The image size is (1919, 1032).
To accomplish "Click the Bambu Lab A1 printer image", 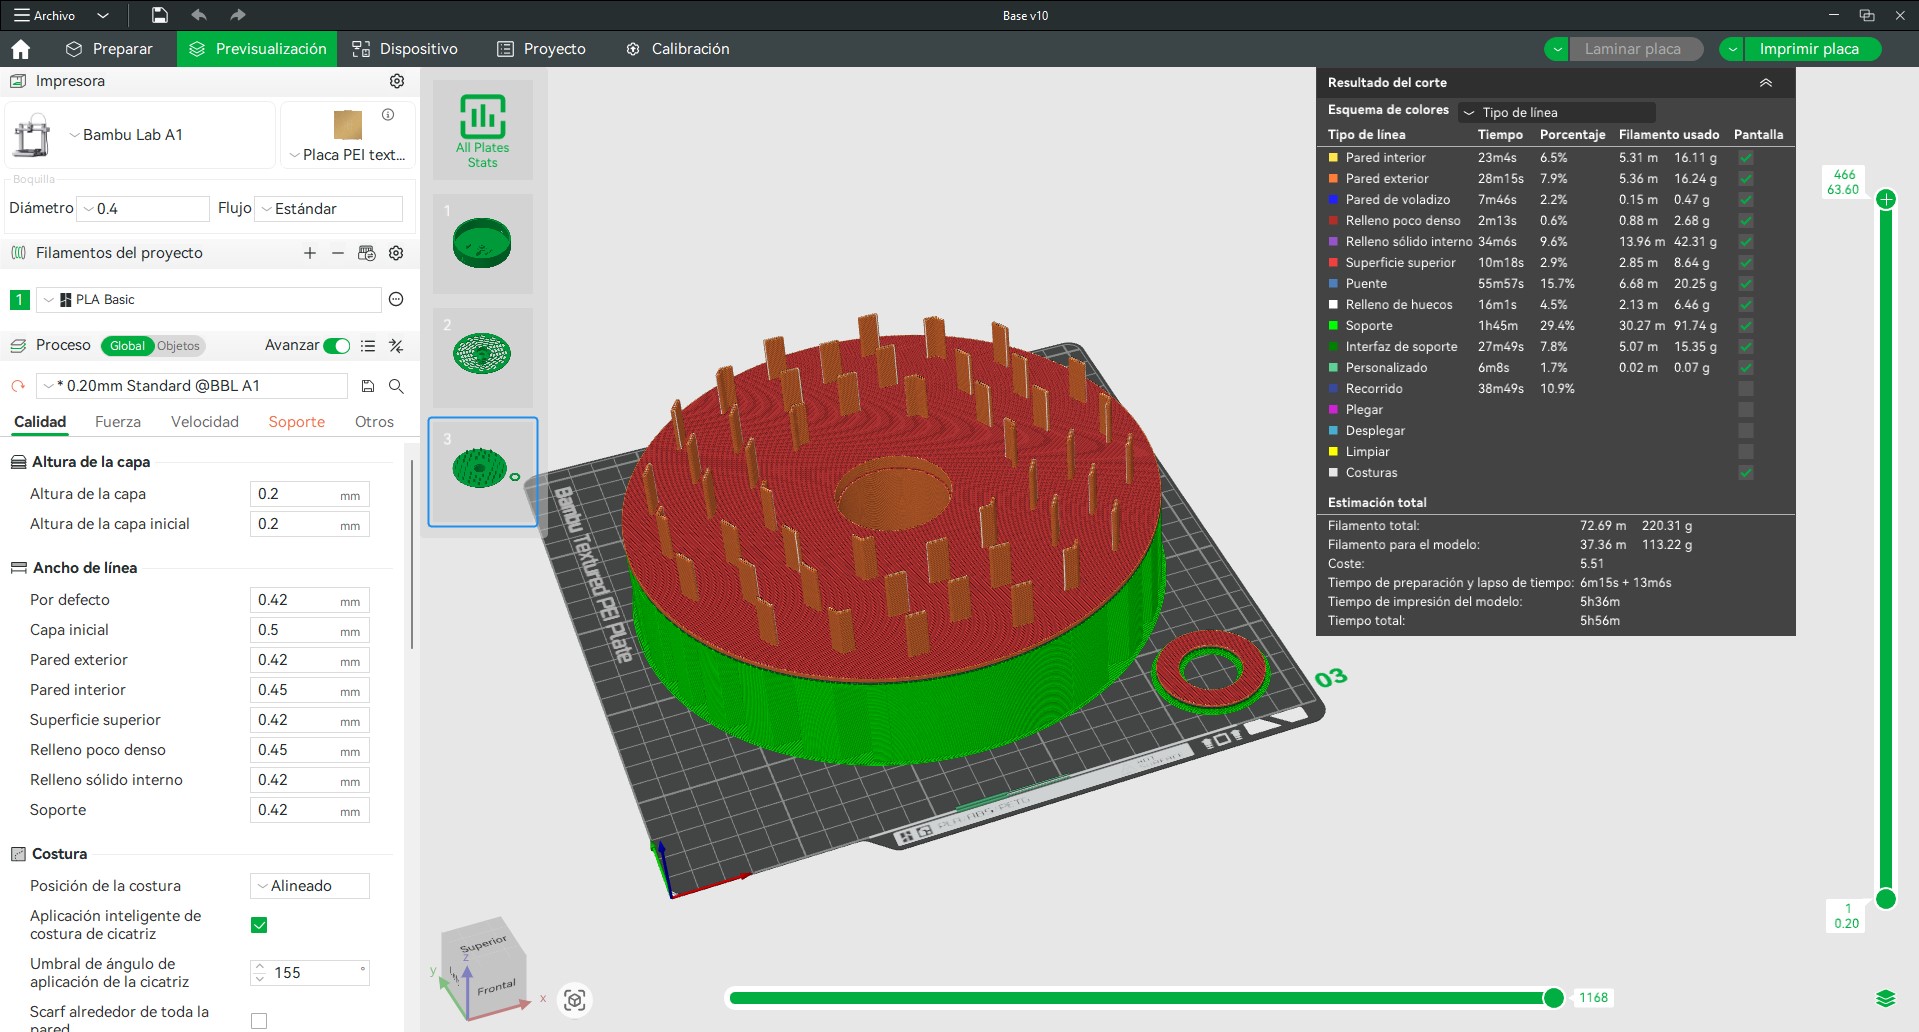I will click(32, 135).
